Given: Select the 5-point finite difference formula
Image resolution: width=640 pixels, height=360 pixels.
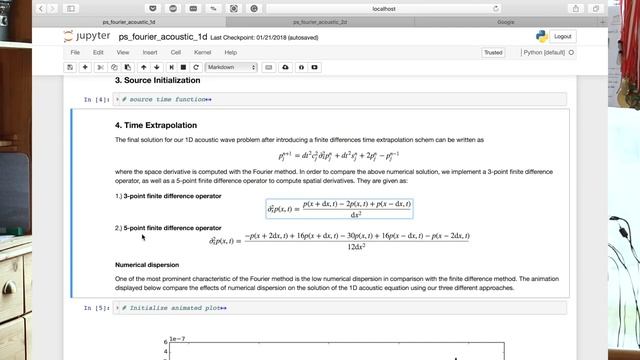Looking at the screenshot, I should 339,241.
